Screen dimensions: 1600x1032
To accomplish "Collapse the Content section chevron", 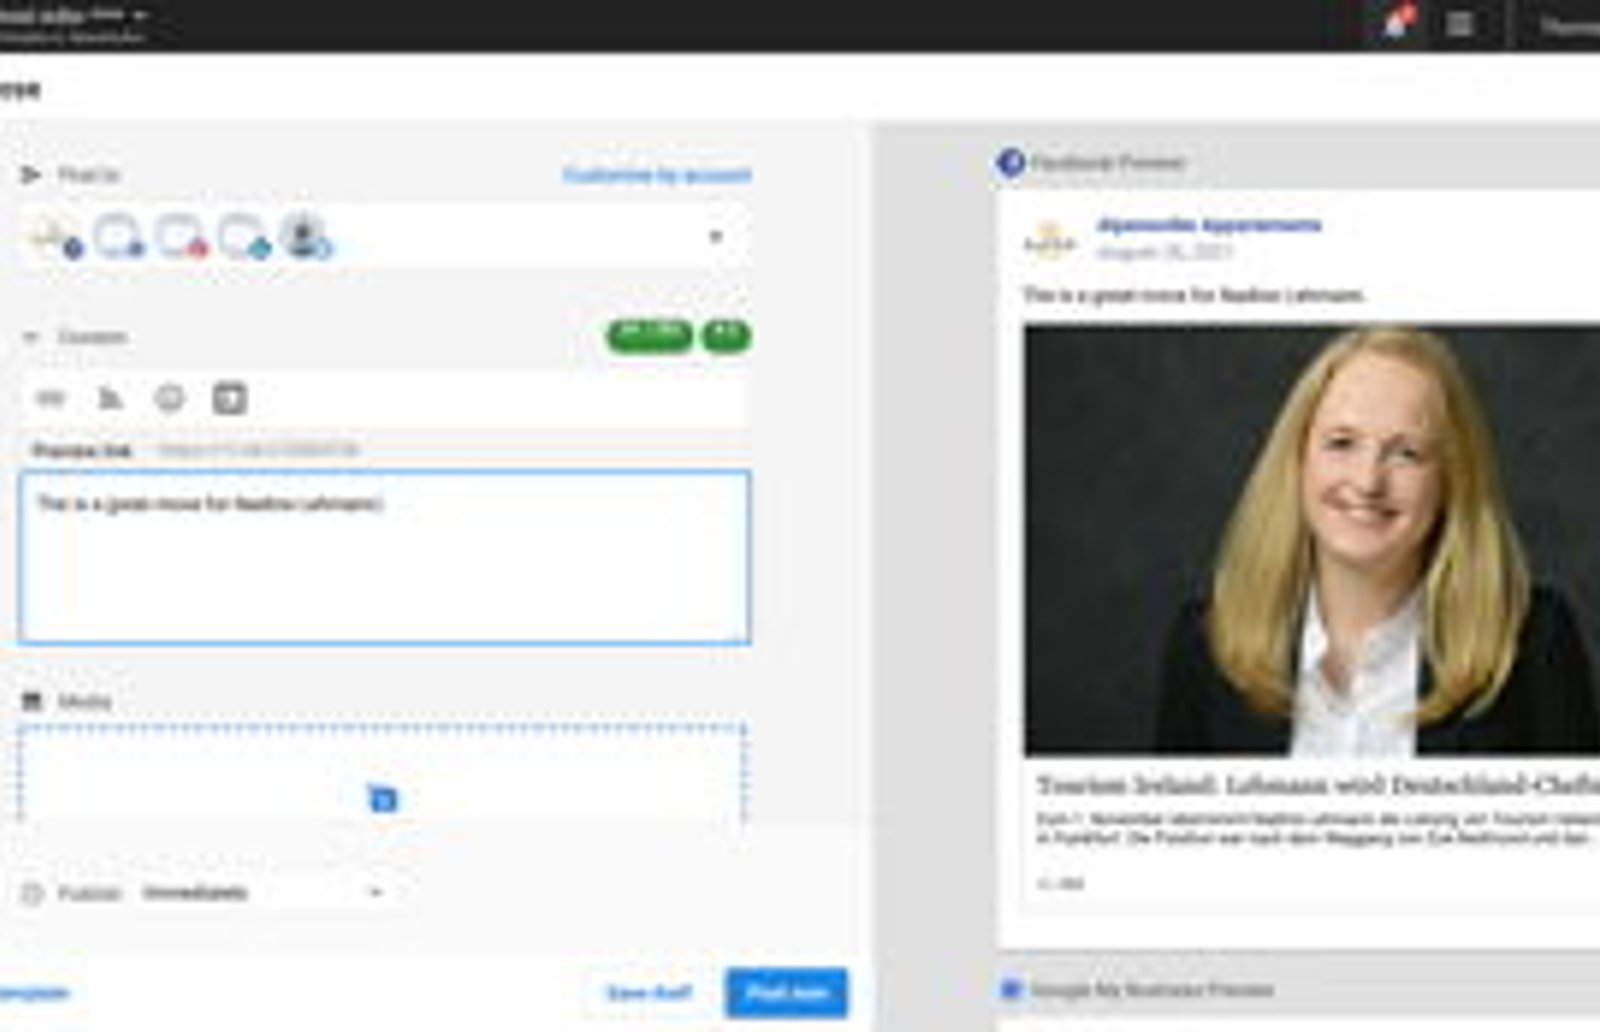I will [30, 337].
